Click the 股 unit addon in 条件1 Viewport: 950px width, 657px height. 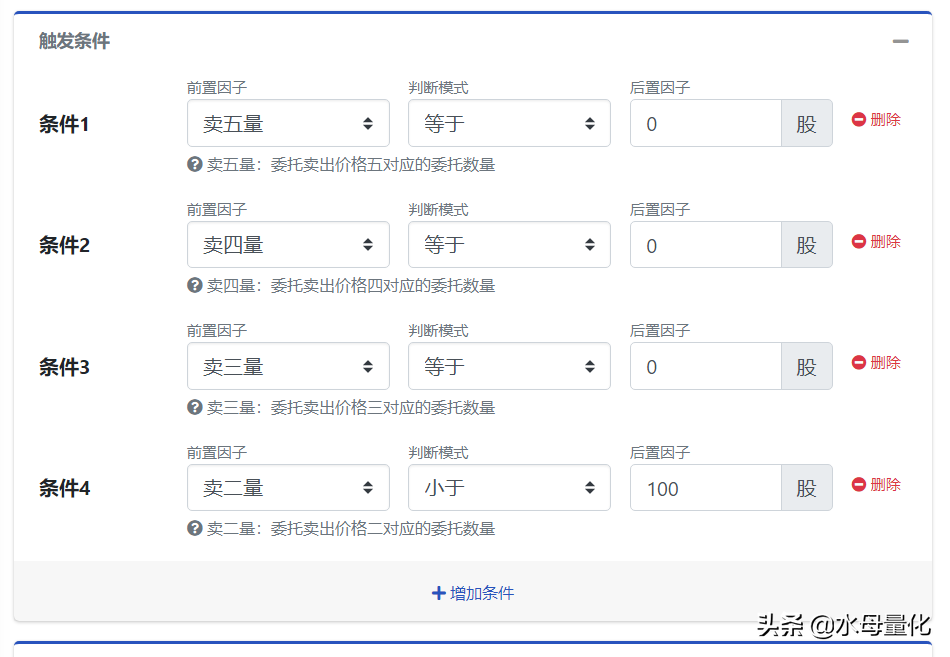point(806,124)
